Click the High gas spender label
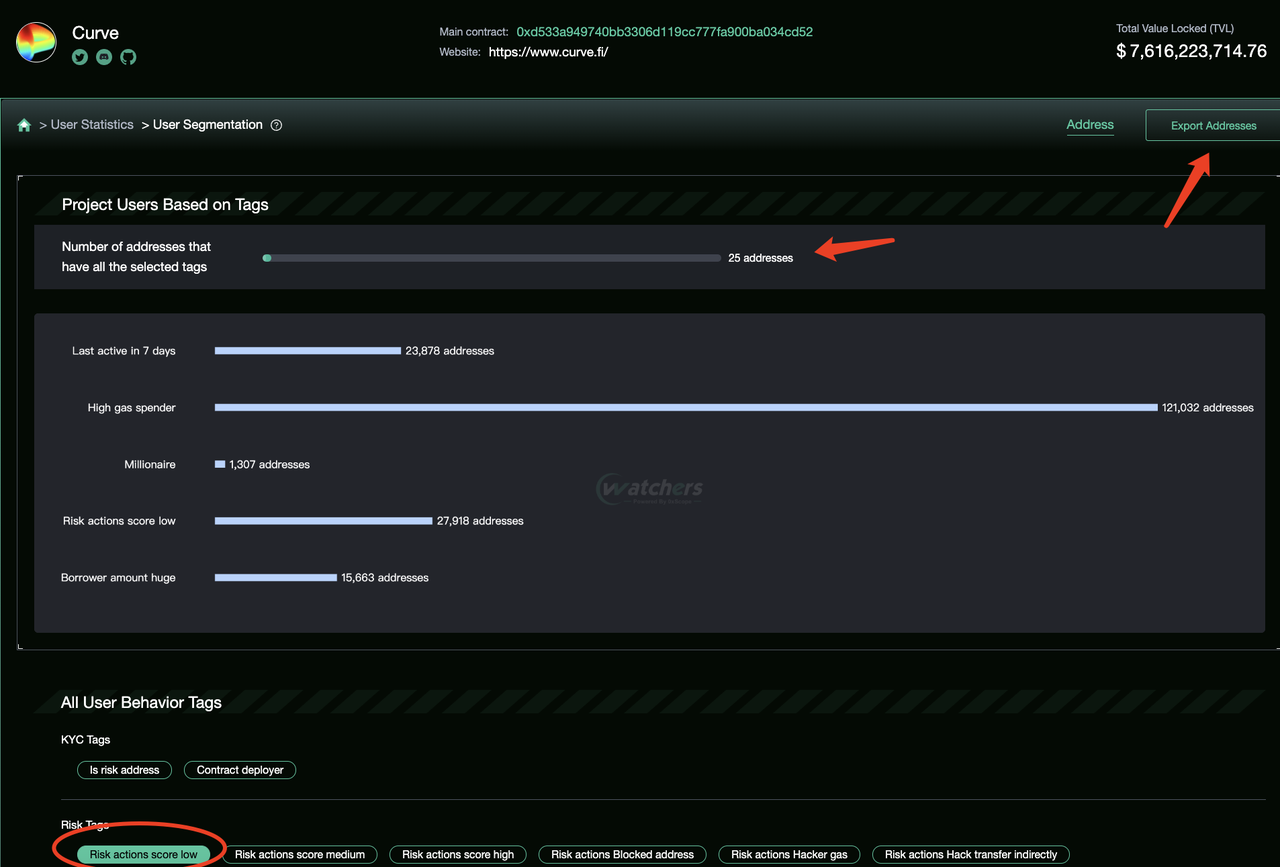 131,408
